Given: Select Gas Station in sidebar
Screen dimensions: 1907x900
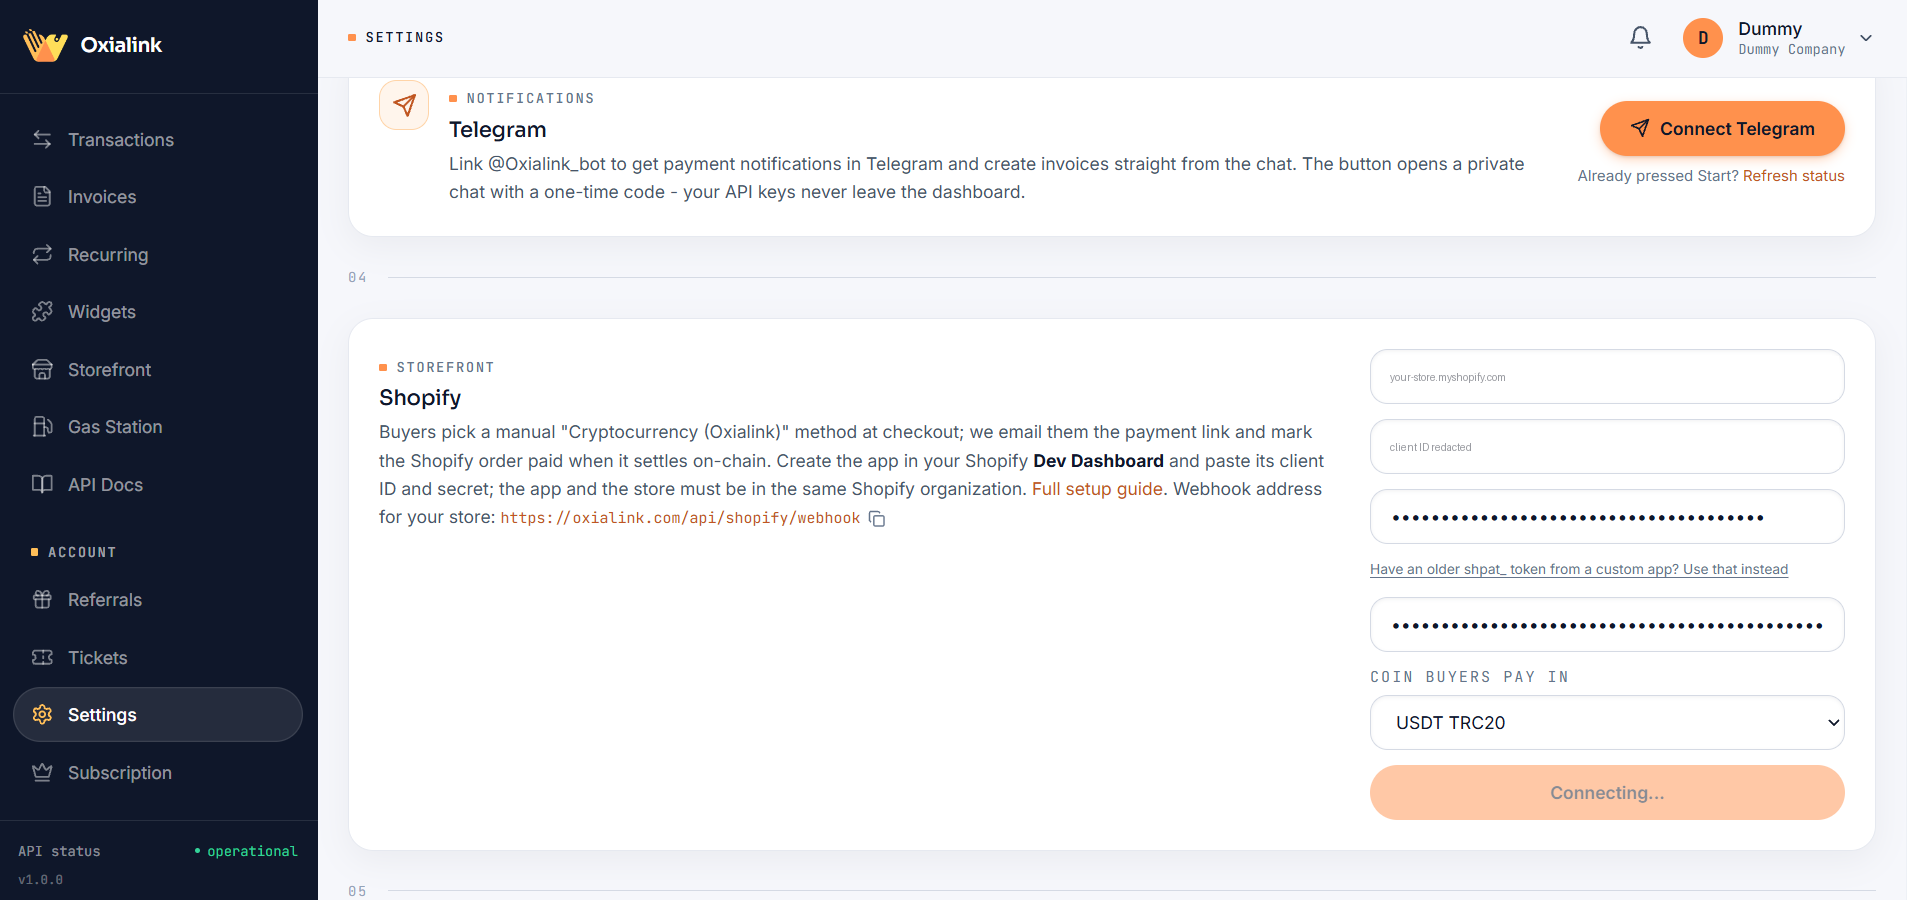Looking at the screenshot, I should point(158,427).
